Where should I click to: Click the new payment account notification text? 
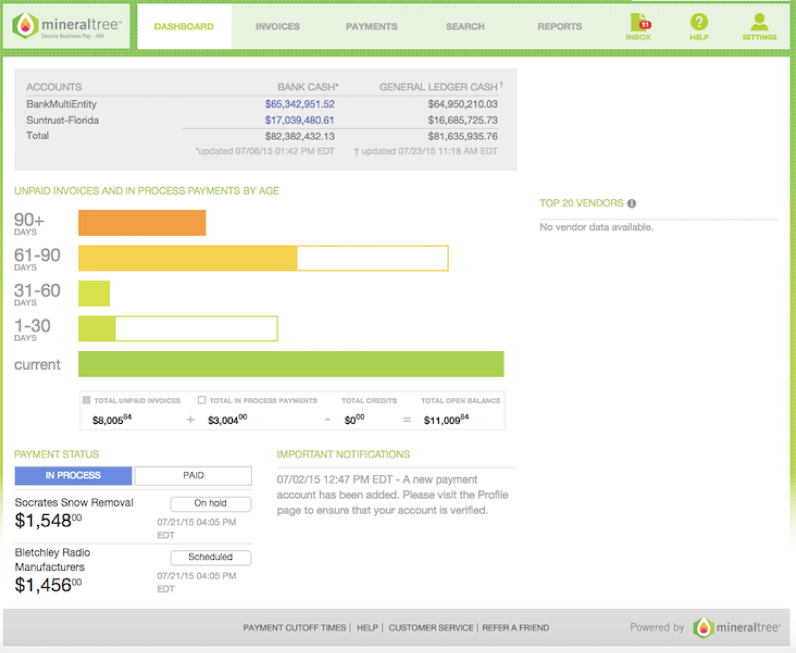(x=392, y=495)
